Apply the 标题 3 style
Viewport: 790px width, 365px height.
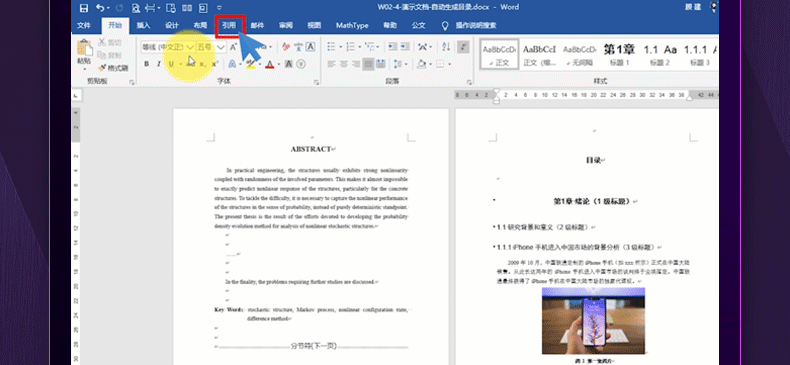pos(700,54)
